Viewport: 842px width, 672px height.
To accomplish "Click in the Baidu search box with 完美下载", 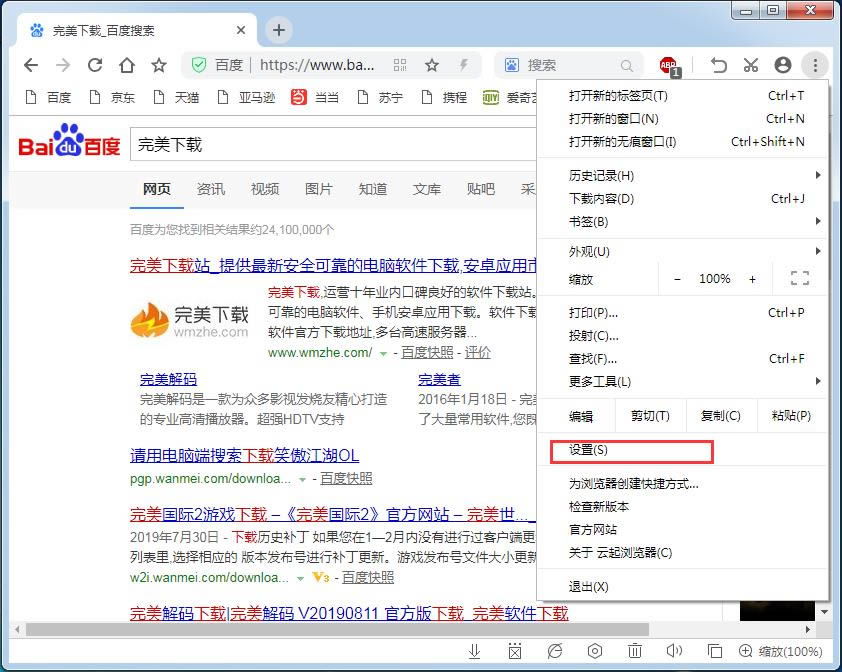I will tap(333, 144).
